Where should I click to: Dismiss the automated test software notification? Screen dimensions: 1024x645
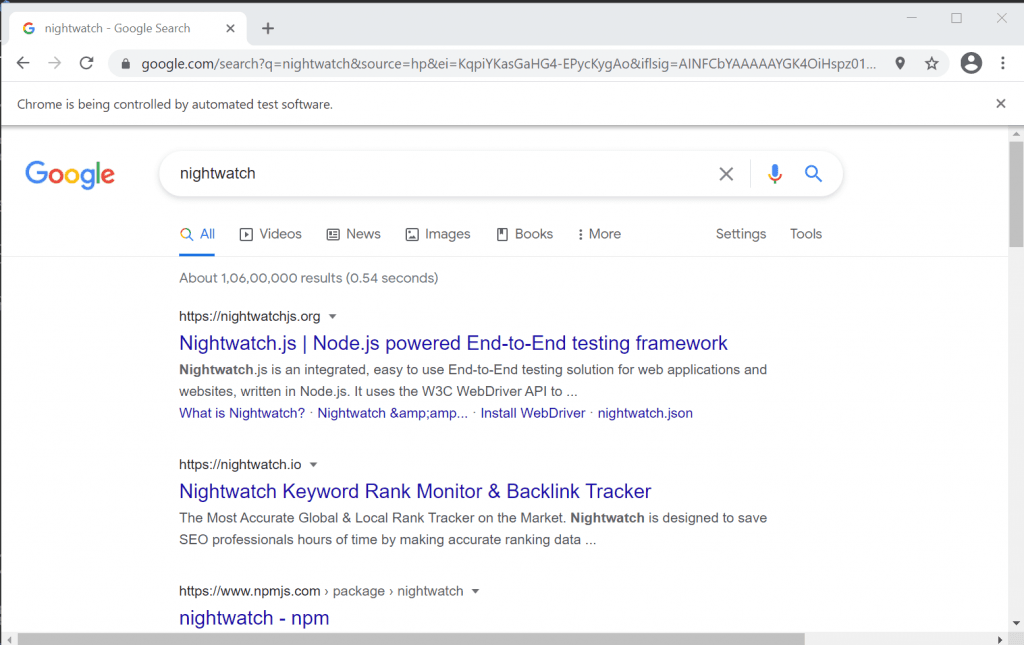[1001, 104]
